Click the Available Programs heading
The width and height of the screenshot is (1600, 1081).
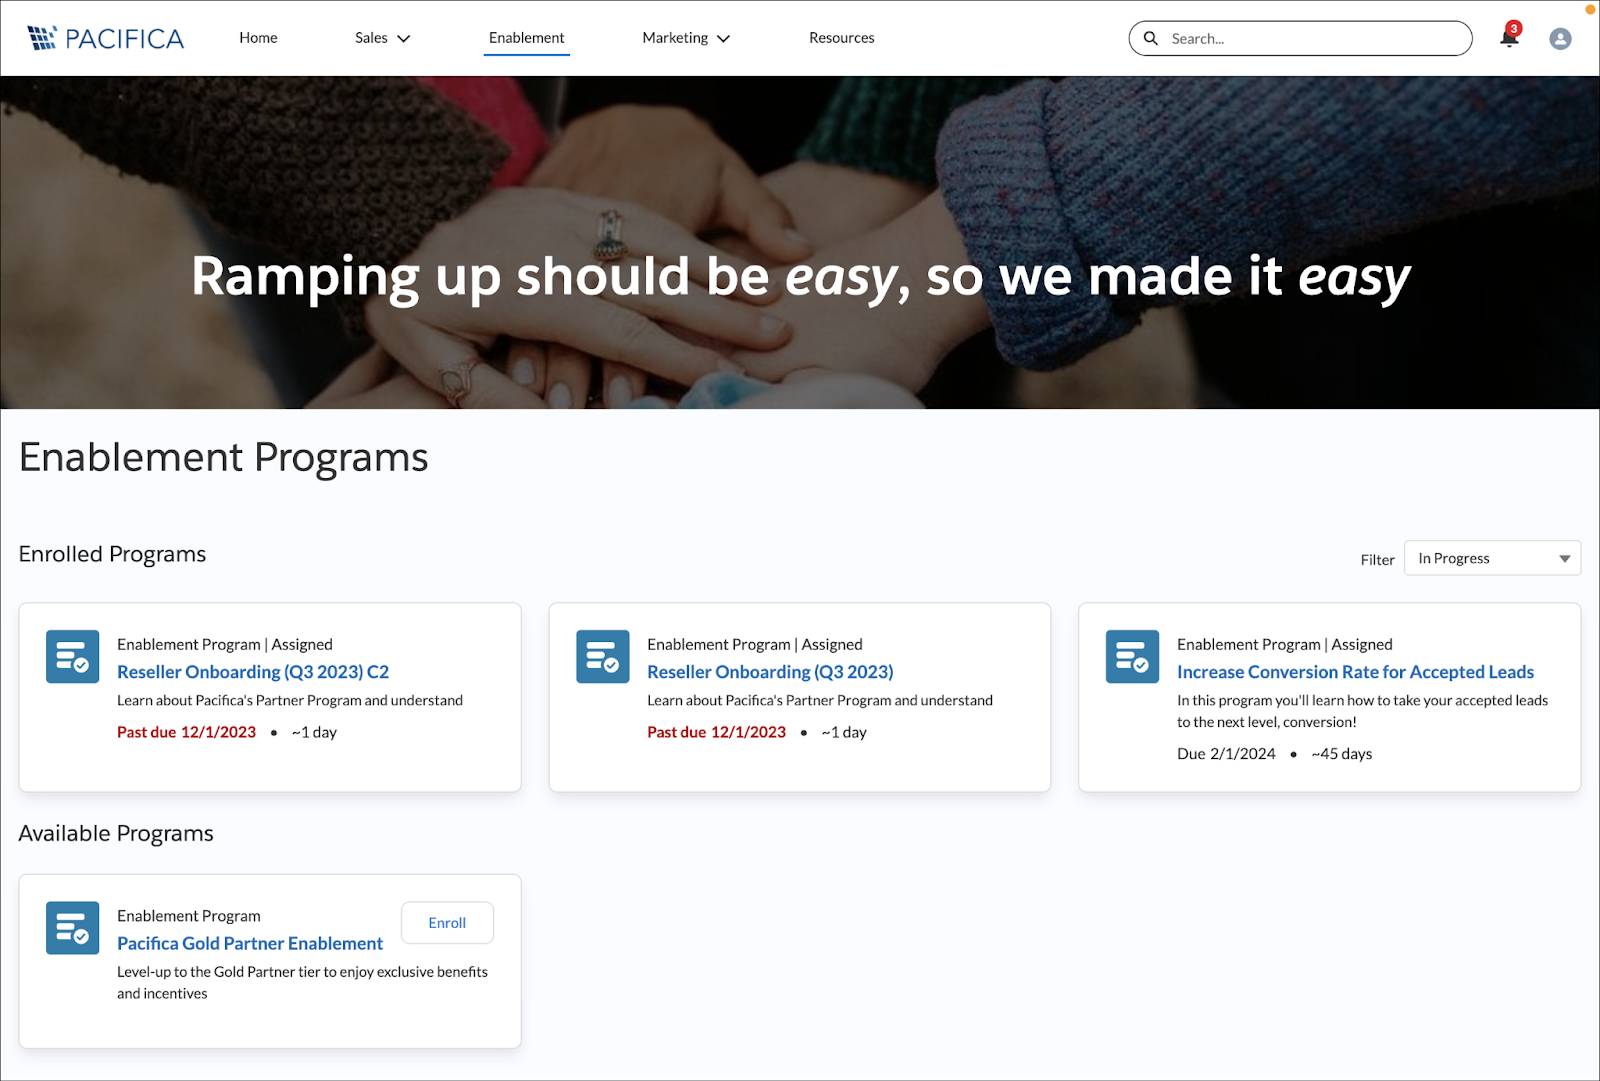pyautogui.click(x=116, y=833)
